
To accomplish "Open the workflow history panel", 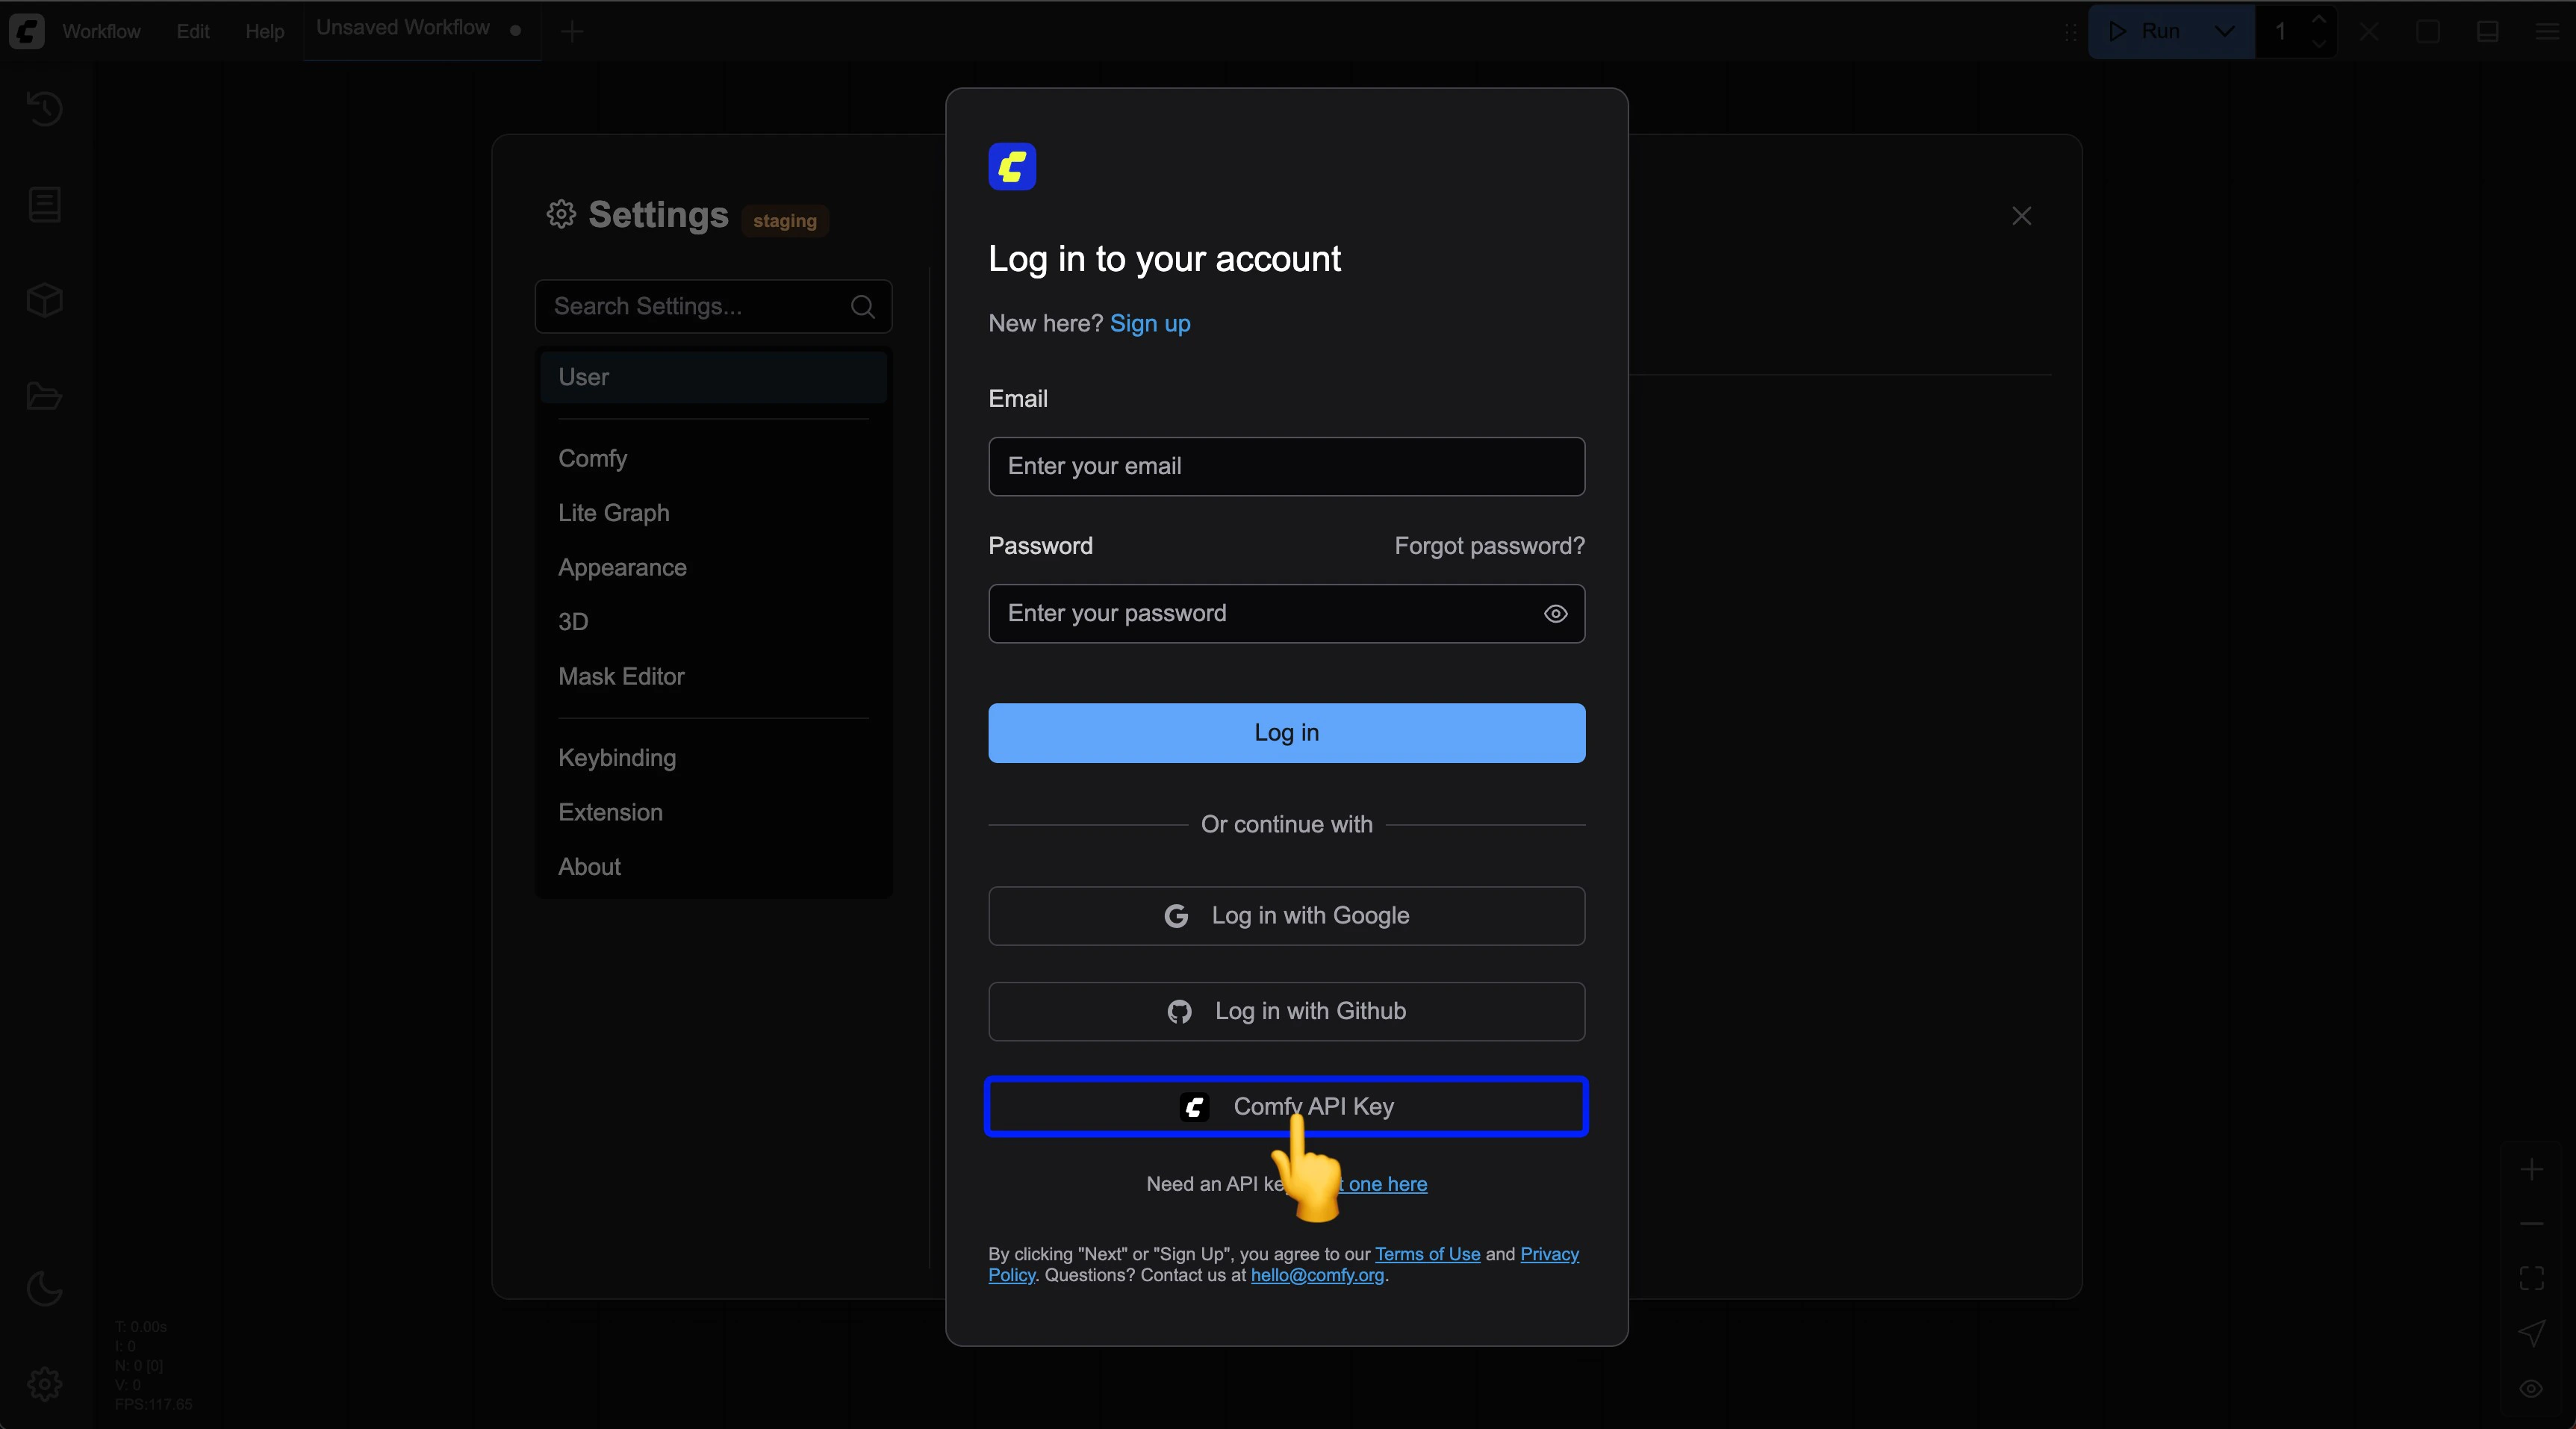I will pyautogui.click(x=44, y=108).
